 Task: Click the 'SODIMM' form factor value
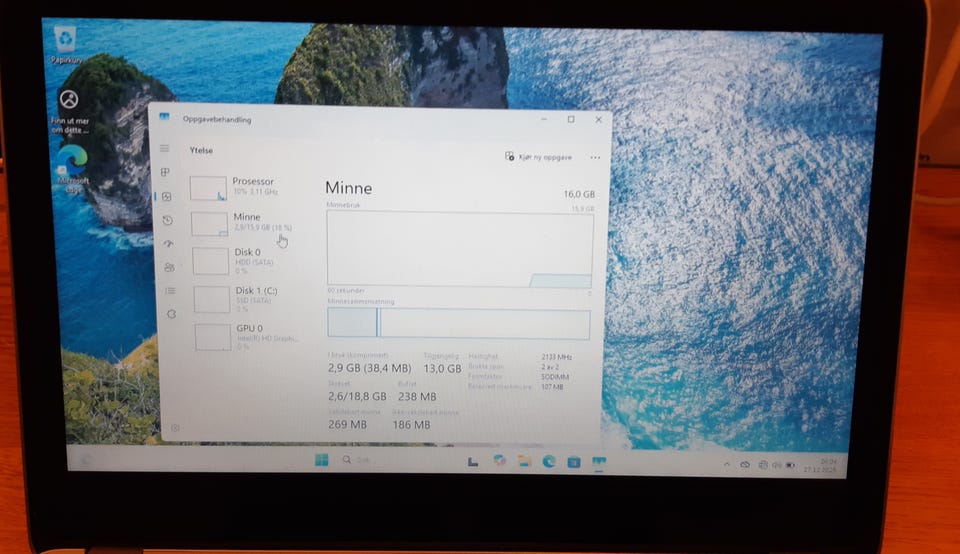[555, 376]
